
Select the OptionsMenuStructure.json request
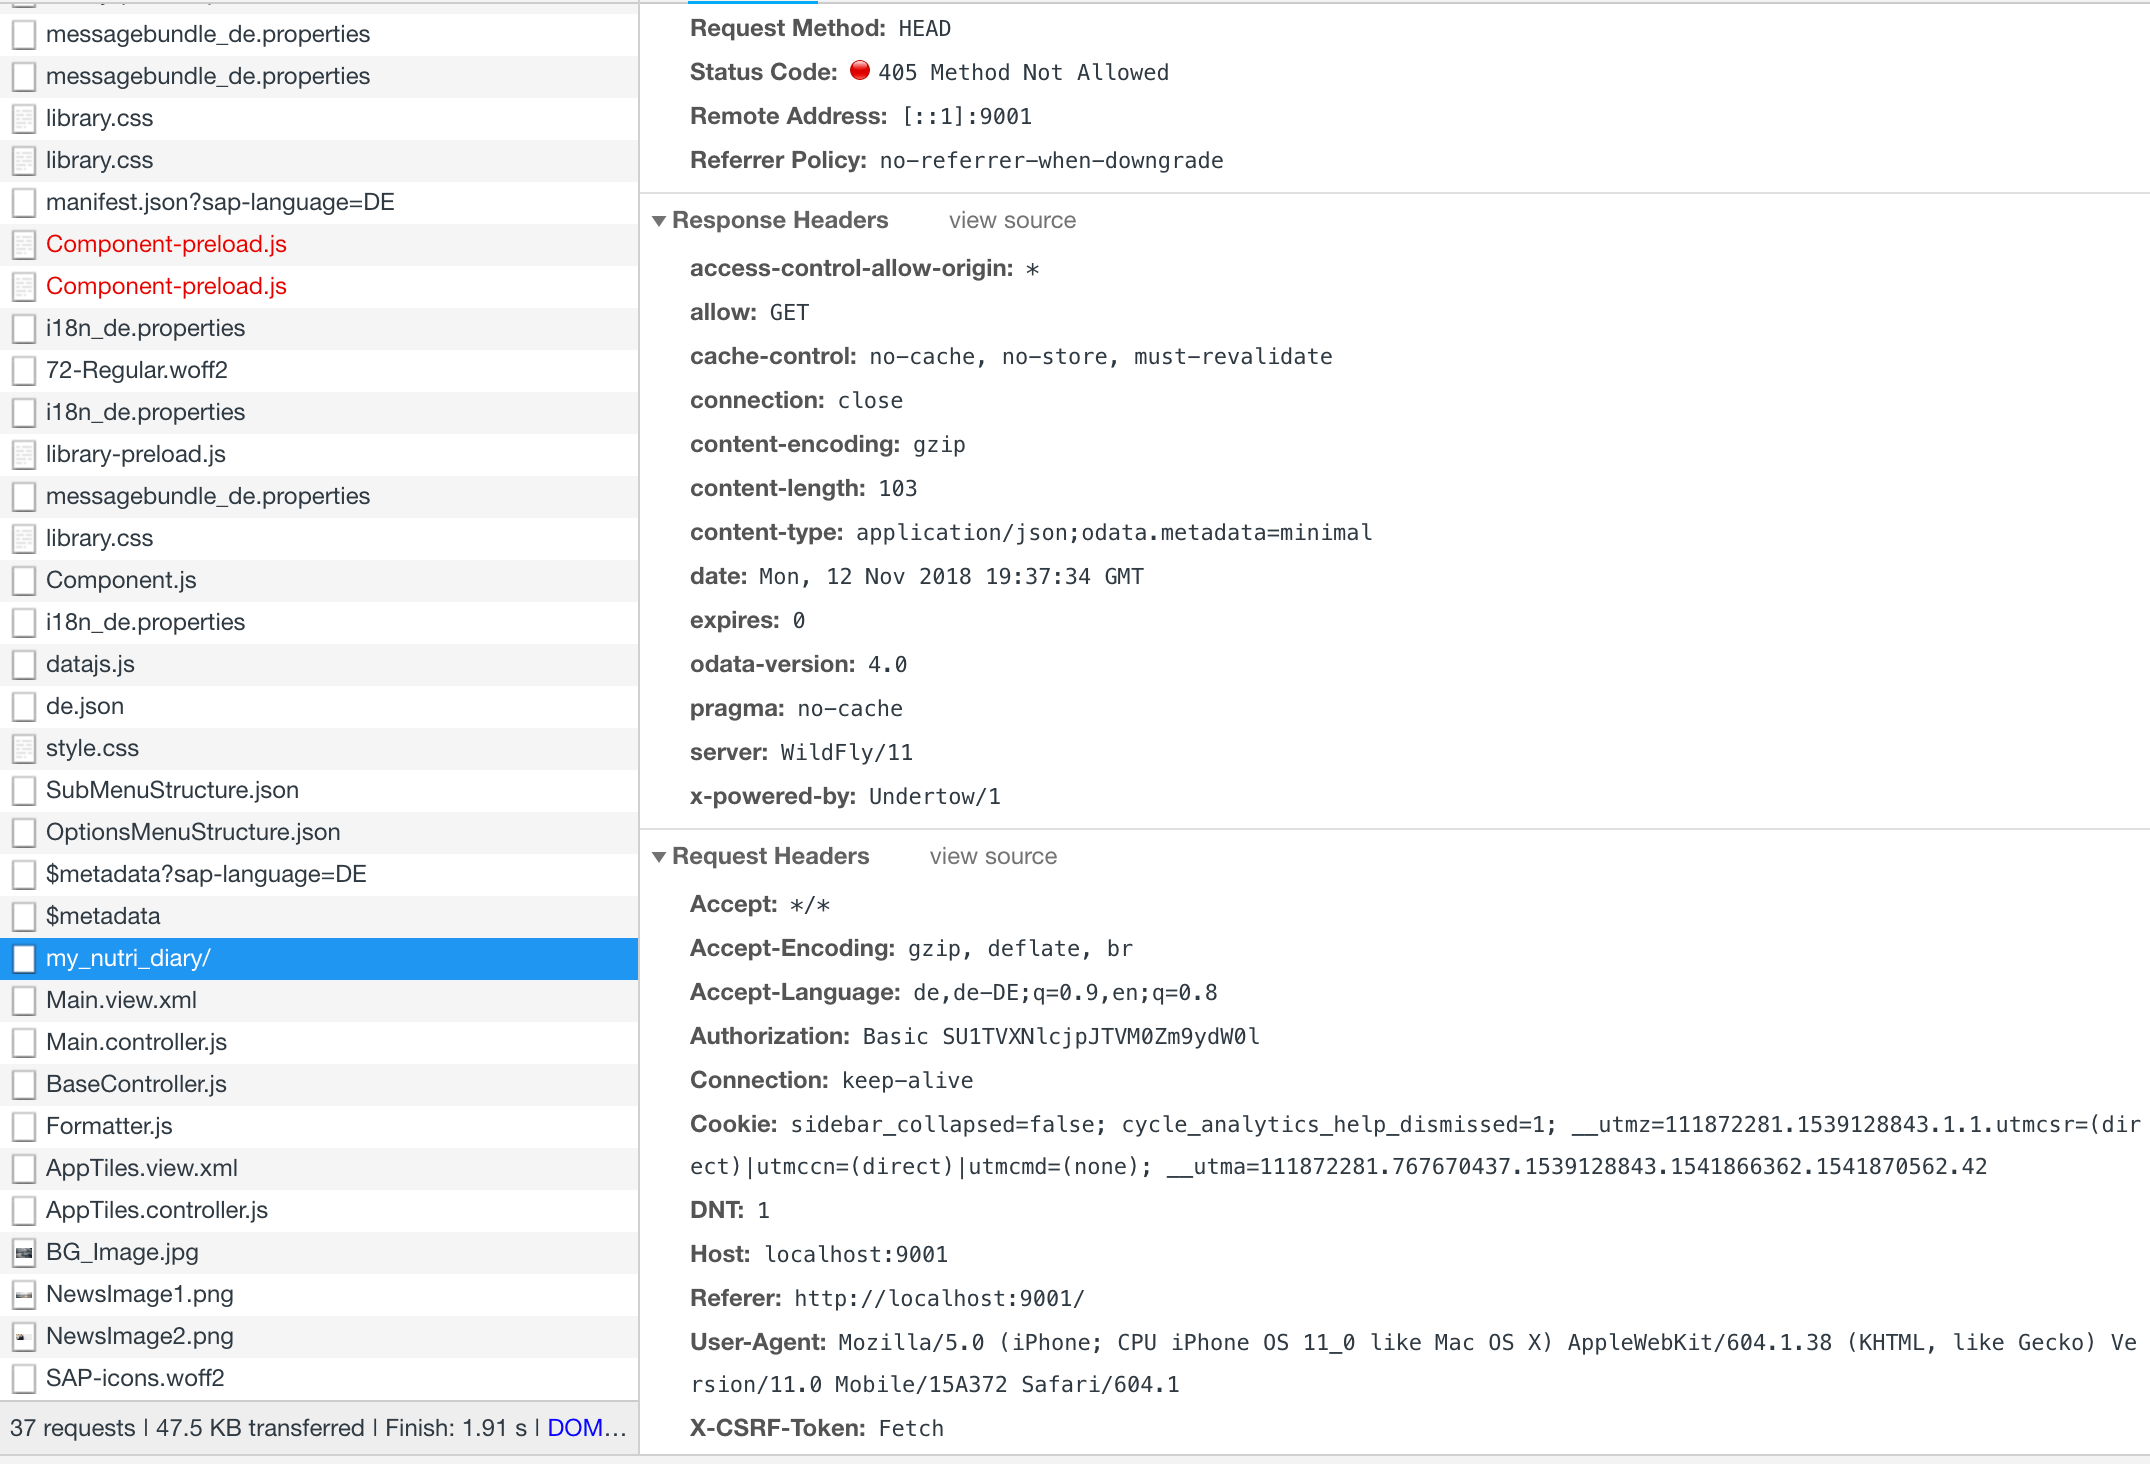[x=319, y=832]
